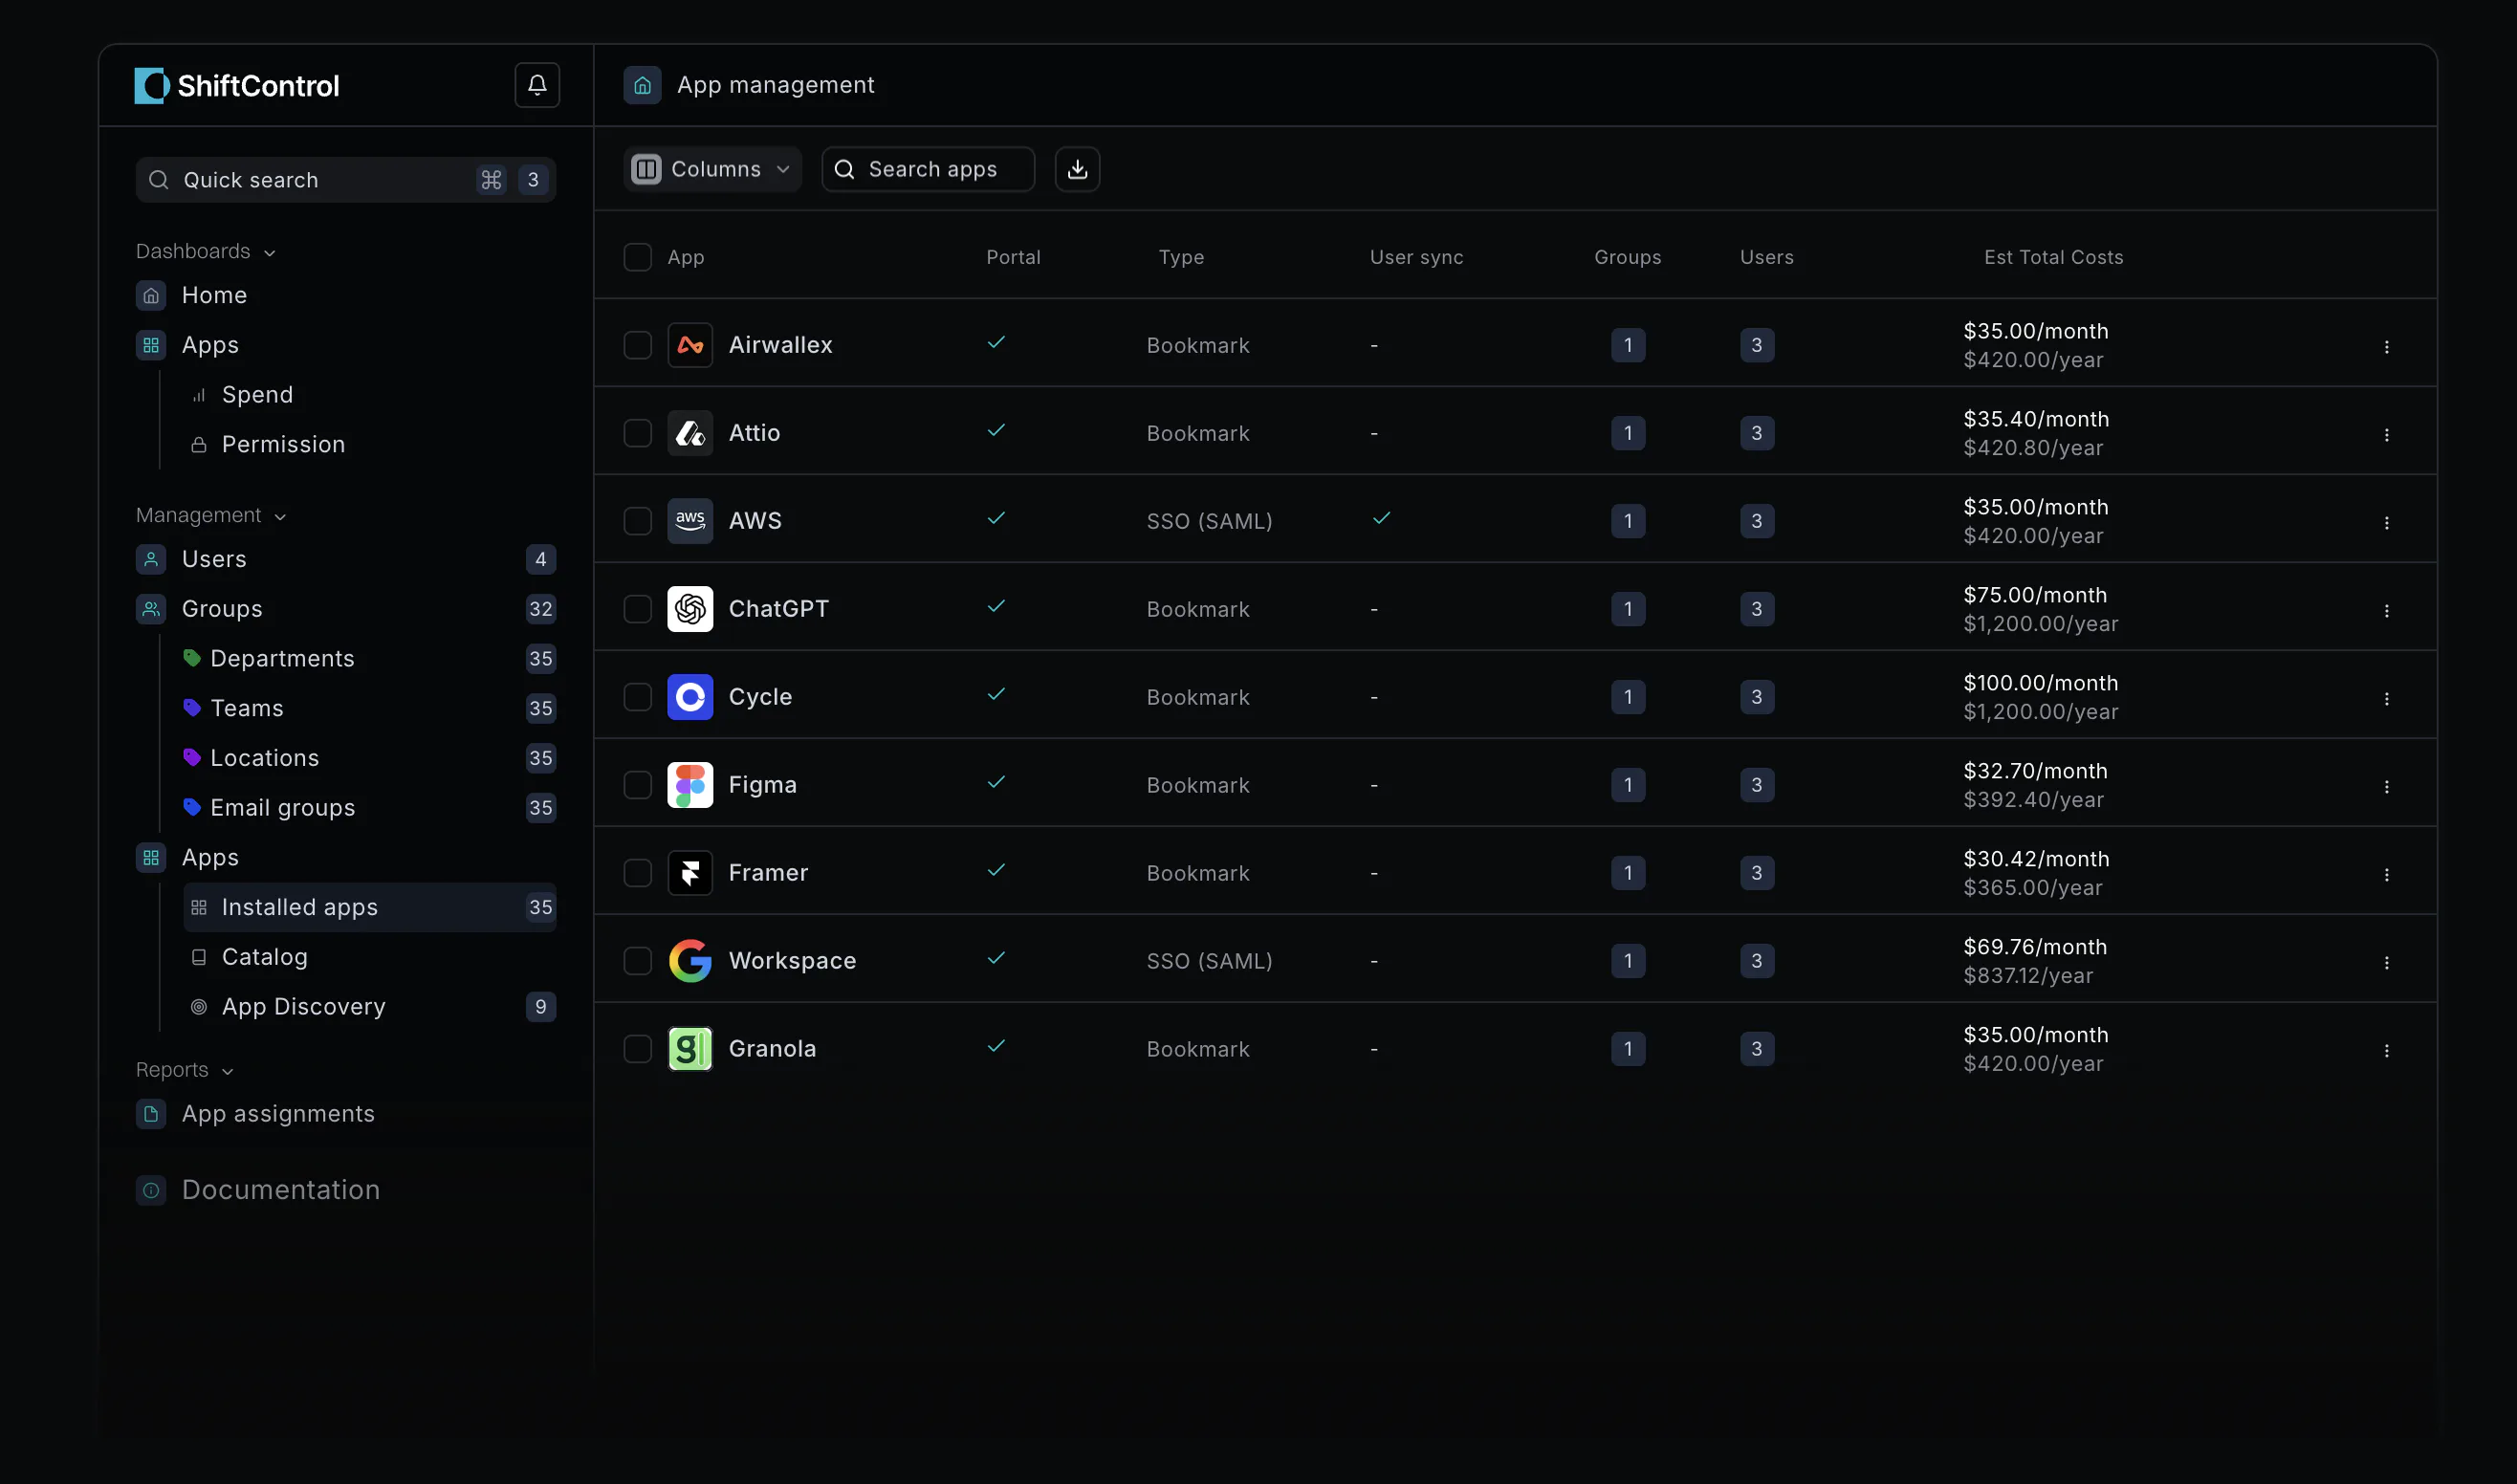Check the Workspace row checkbox
Screen dimensions: 2517x1484
(637, 961)
